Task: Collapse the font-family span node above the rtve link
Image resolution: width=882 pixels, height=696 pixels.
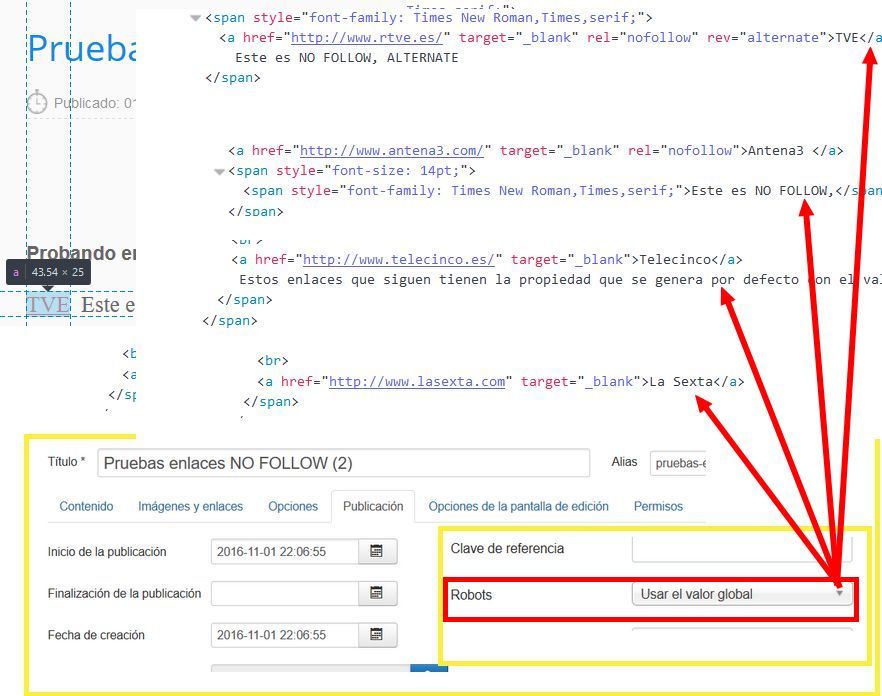Action: pyautogui.click(x=196, y=18)
